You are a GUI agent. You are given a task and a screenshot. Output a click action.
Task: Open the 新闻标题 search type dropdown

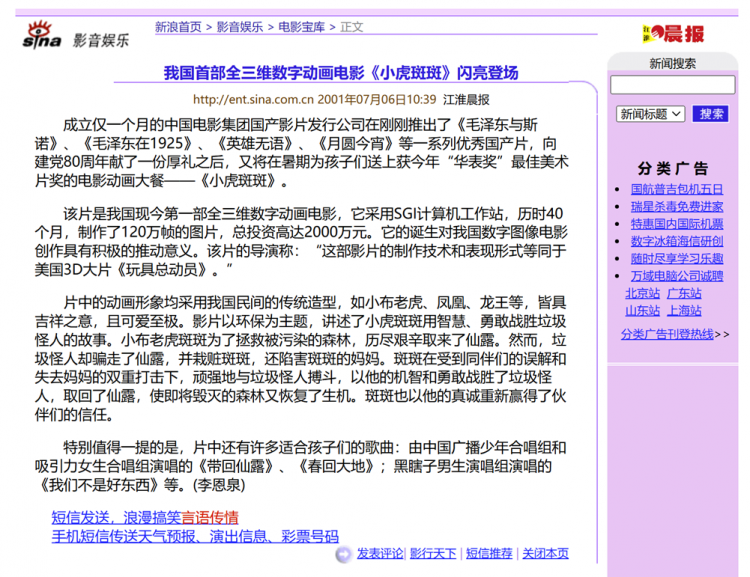click(x=651, y=114)
